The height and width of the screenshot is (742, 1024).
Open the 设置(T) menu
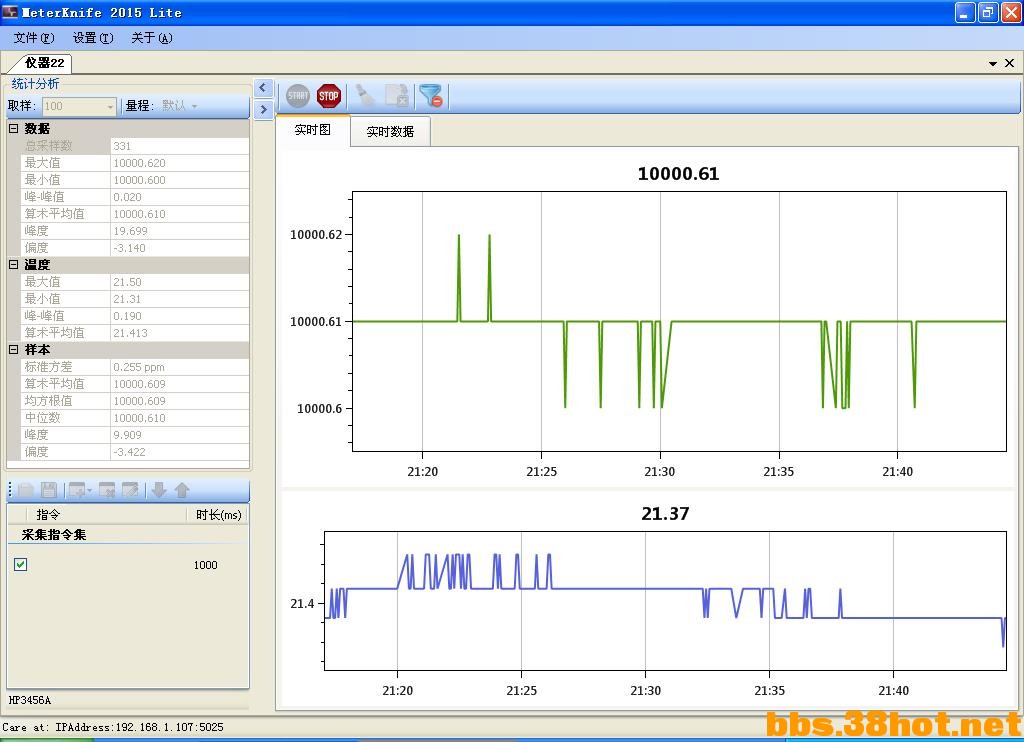[x=93, y=38]
